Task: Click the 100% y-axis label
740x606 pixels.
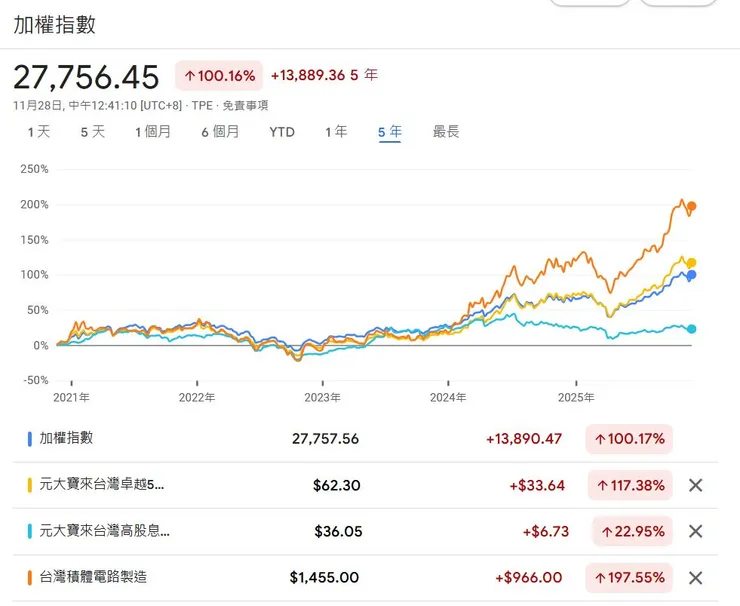Action: click(x=34, y=275)
